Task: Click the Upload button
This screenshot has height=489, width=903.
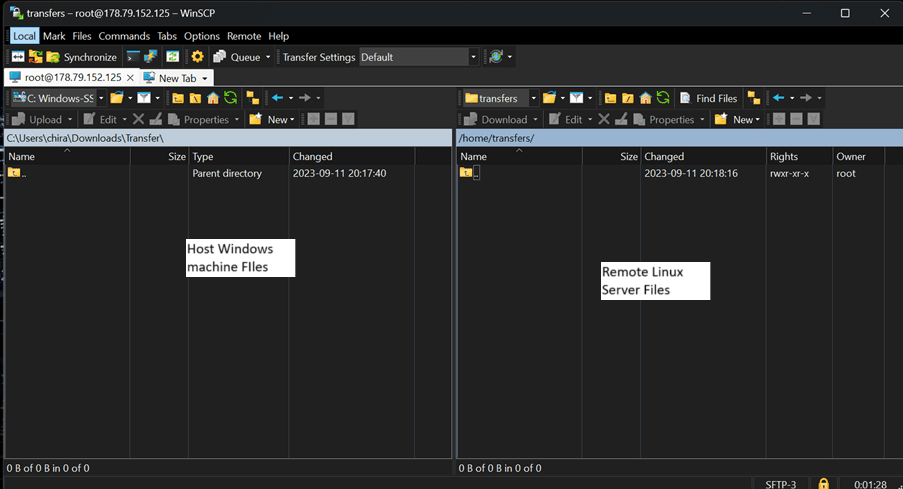Action: pyautogui.click(x=37, y=119)
